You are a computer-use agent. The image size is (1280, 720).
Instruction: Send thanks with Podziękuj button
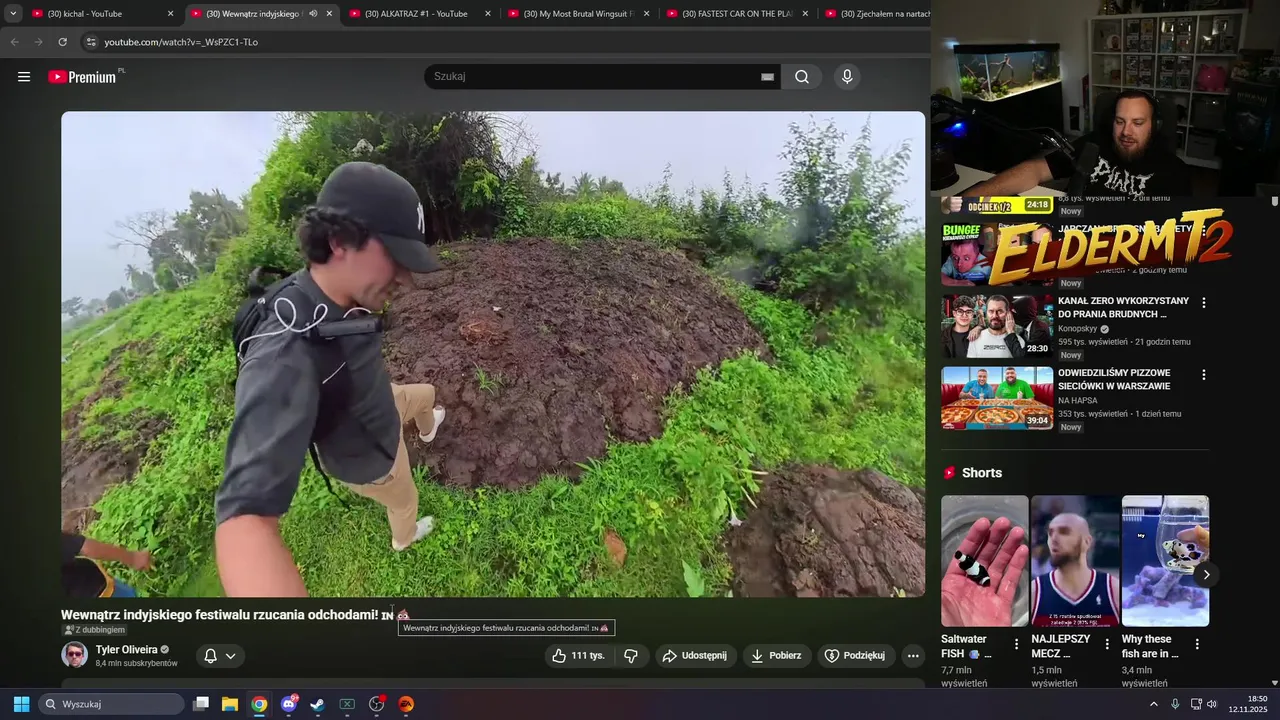[x=855, y=656]
